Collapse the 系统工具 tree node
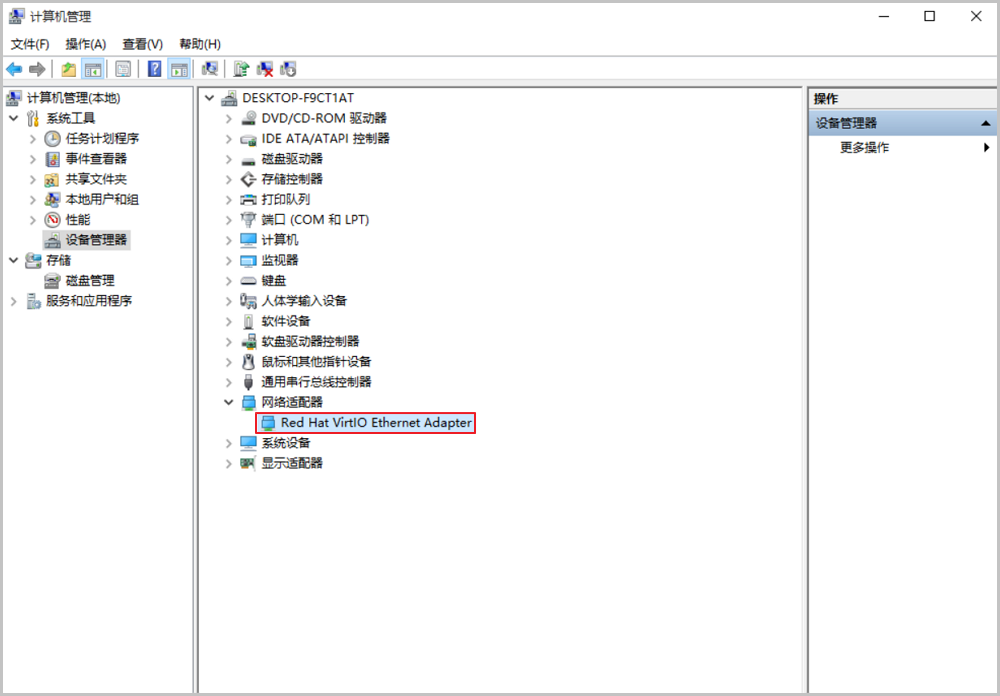The width and height of the screenshot is (1000, 696). [13, 118]
